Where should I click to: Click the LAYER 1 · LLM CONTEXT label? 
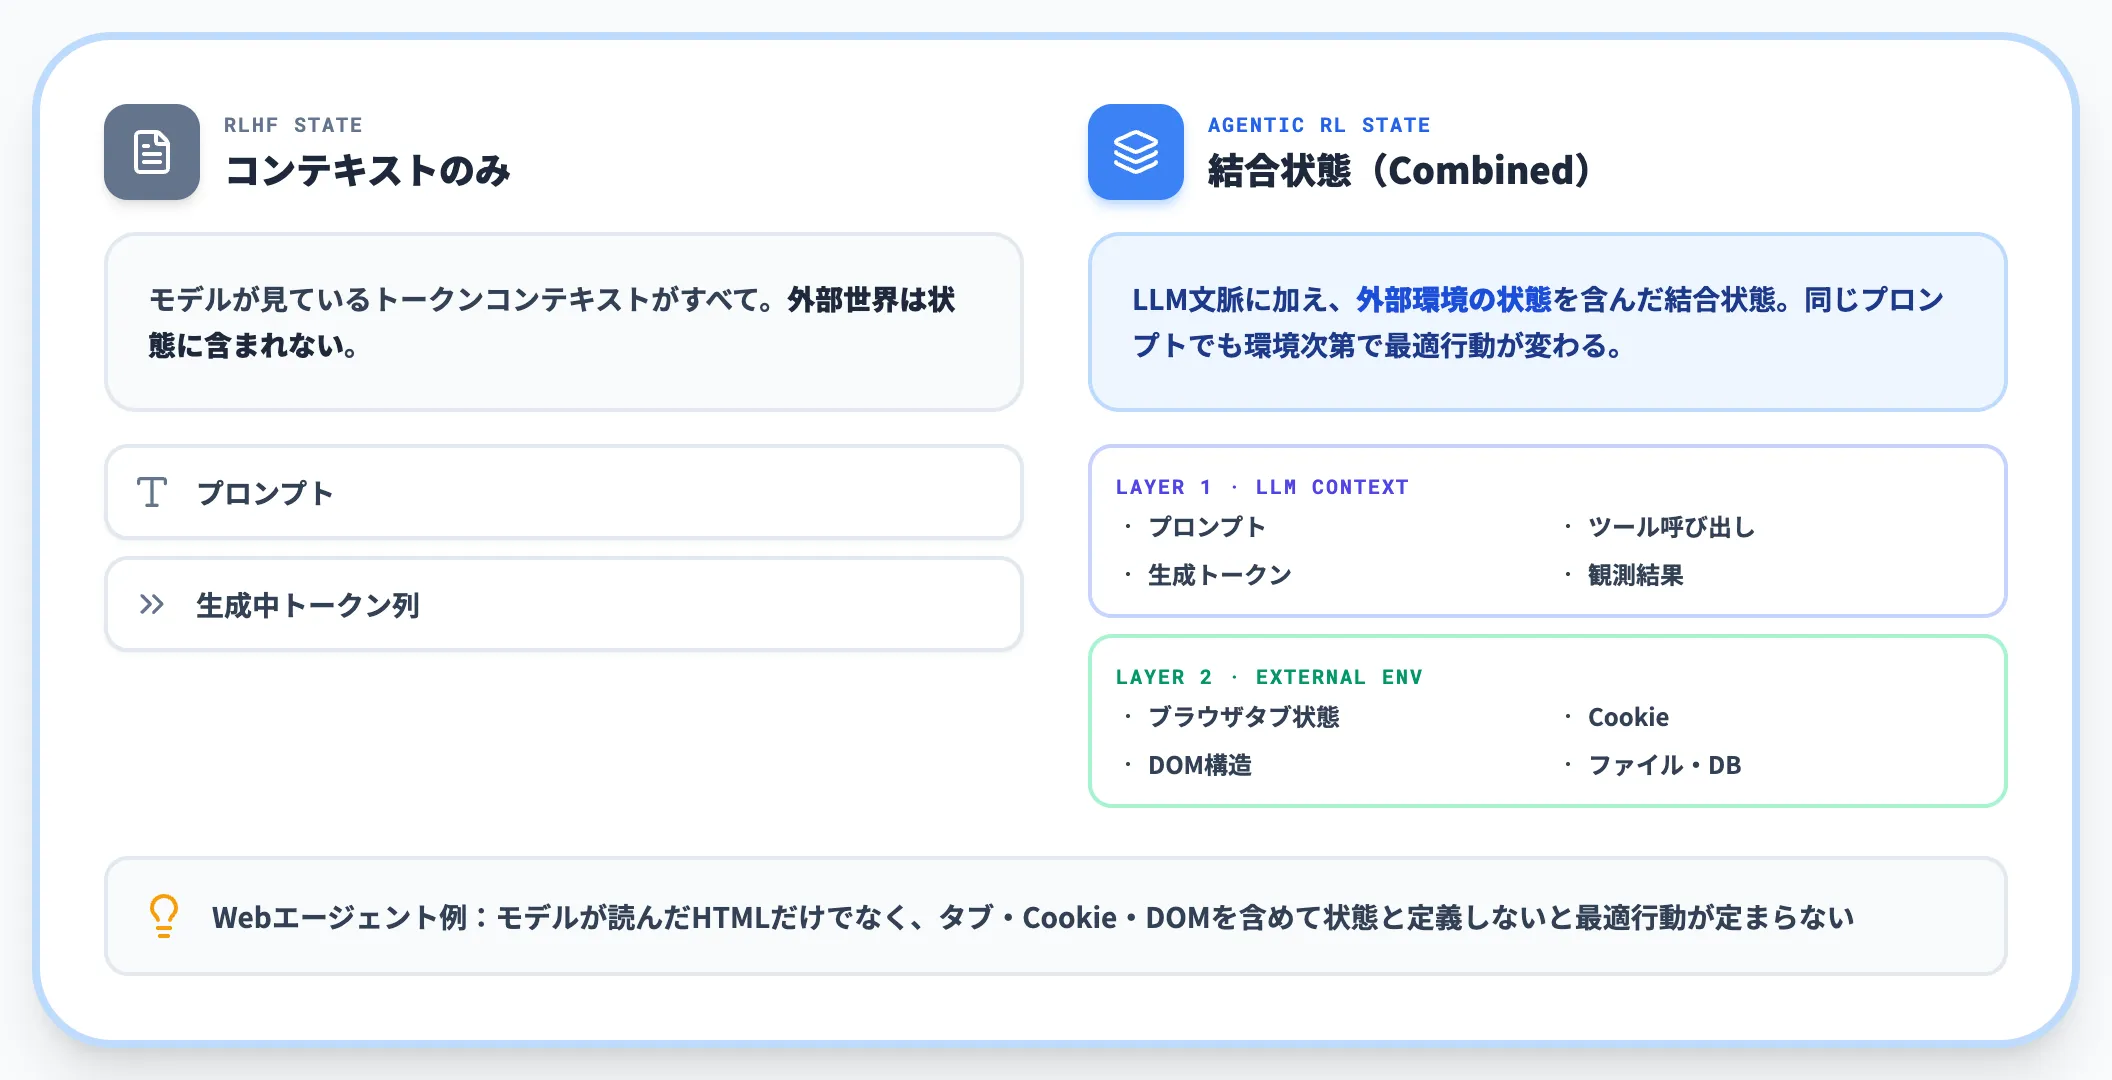click(1262, 487)
